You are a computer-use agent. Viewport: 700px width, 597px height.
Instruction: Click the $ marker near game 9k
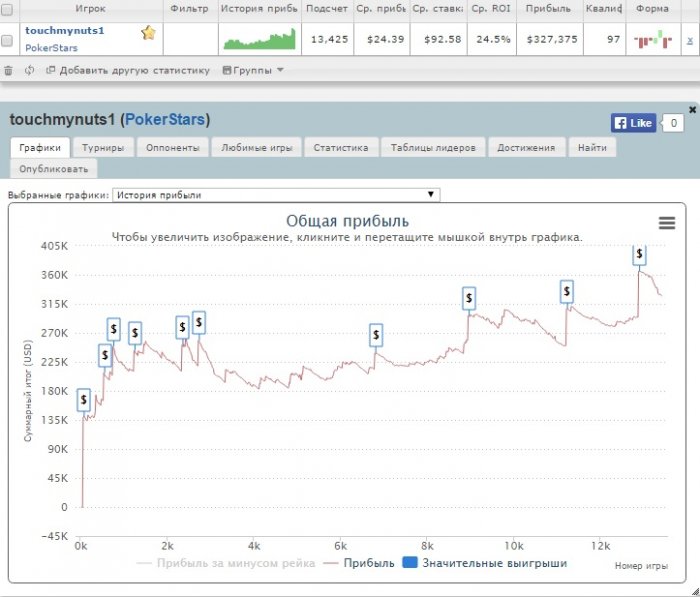tap(469, 298)
